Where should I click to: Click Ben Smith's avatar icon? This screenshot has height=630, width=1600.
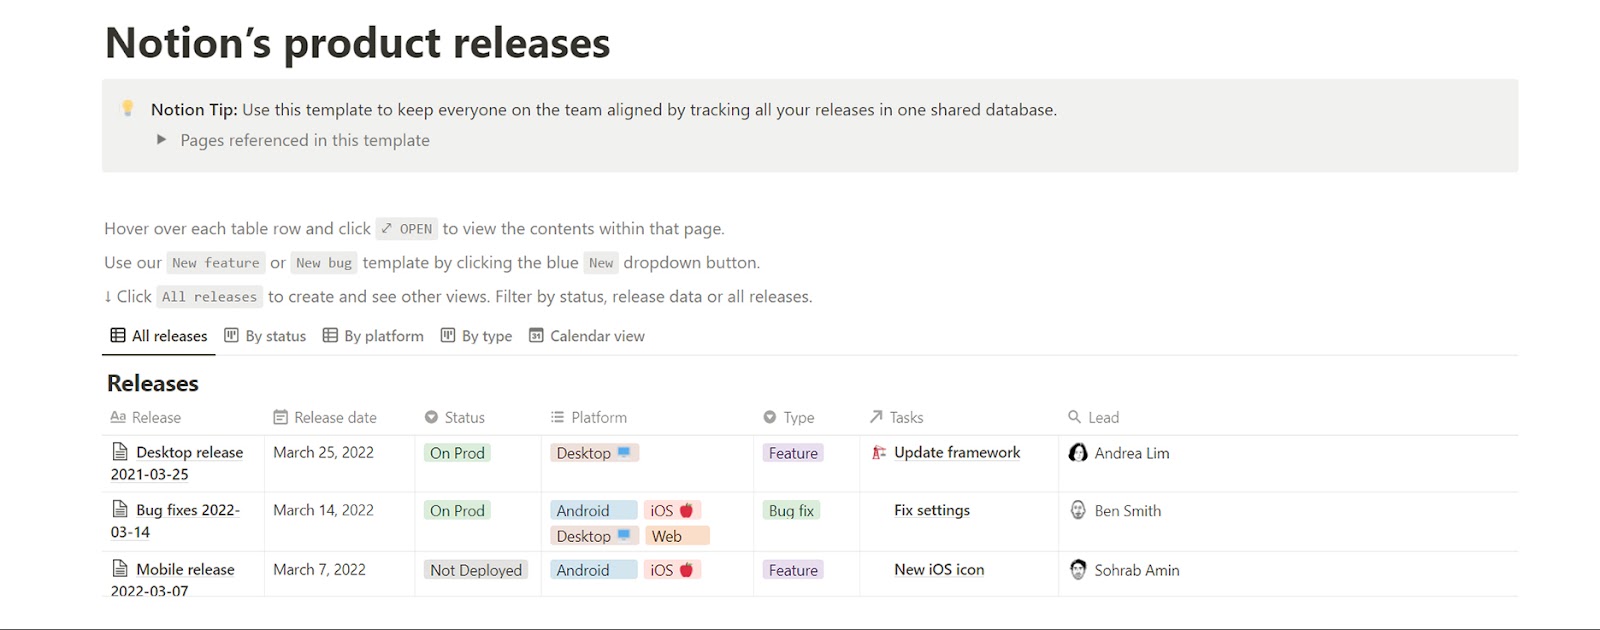[x=1078, y=511]
